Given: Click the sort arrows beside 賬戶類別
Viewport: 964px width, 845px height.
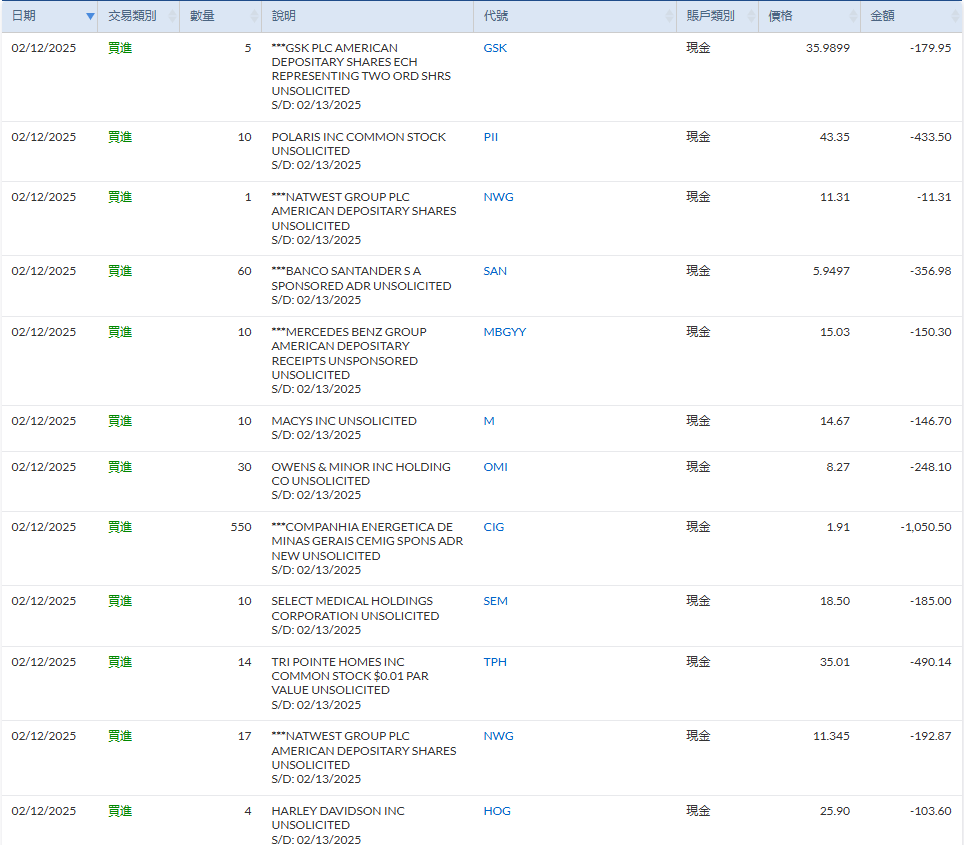Looking at the screenshot, I should (x=751, y=17).
